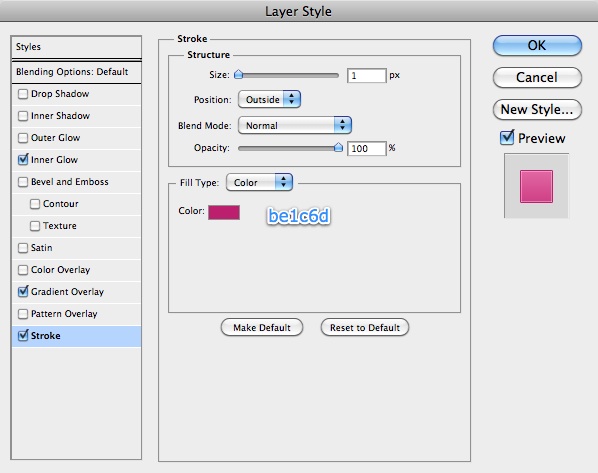Screen dimensions: 598x473
Task: Check the Pattern Overlay checkbox
Action: pyautogui.click(x=23, y=314)
